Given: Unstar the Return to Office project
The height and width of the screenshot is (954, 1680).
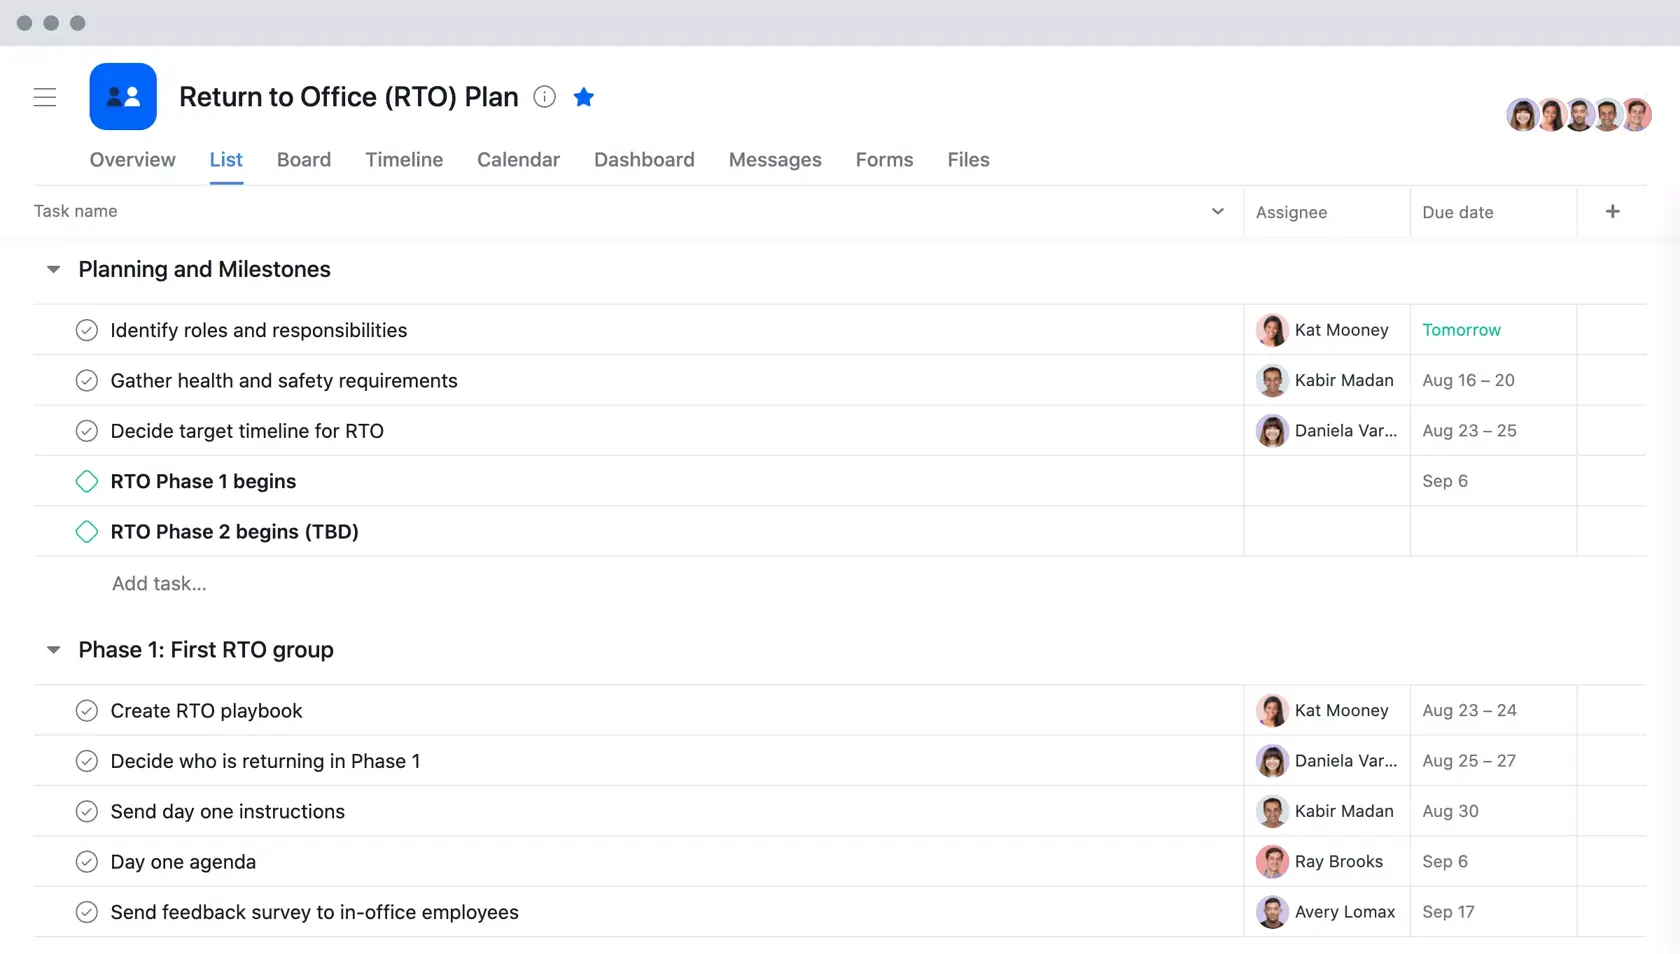Looking at the screenshot, I should point(584,97).
